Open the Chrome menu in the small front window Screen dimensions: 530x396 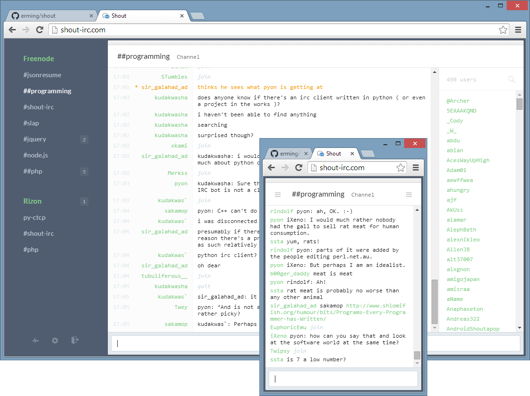416,167
